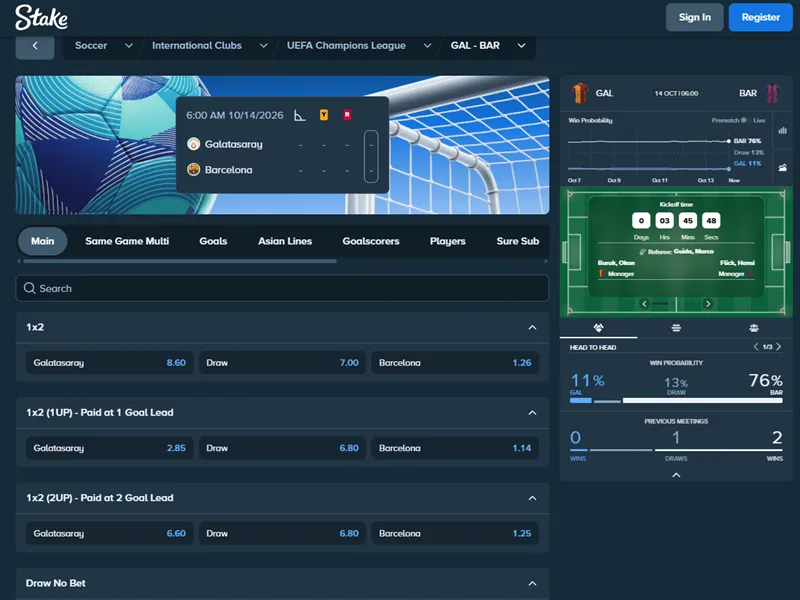800x600 pixels.
Task: Select the red card stats icon
Action: (x=347, y=115)
